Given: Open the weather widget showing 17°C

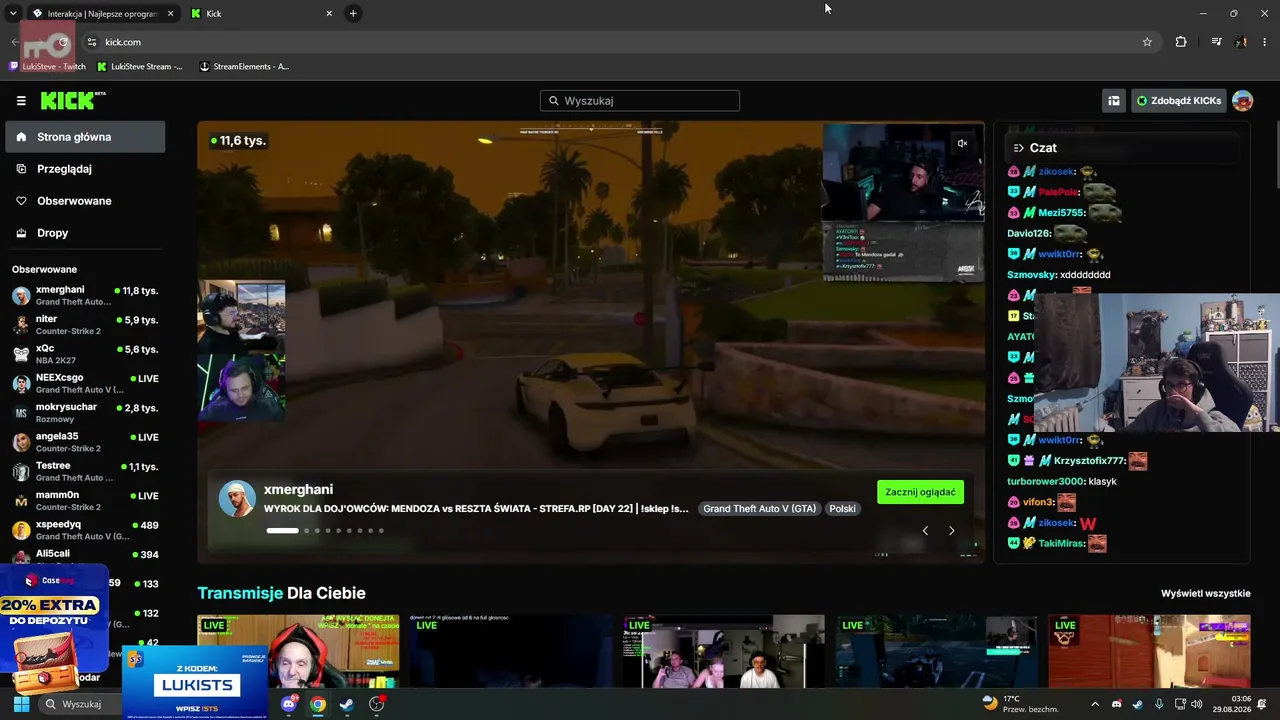Looking at the screenshot, I should coord(1020,704).
